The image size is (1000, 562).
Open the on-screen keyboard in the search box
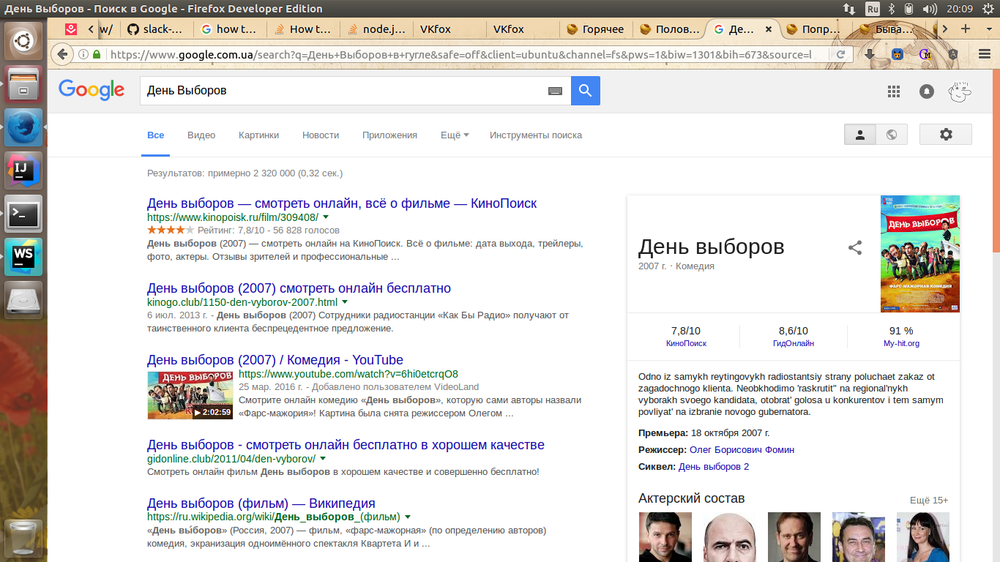[555, 91]
